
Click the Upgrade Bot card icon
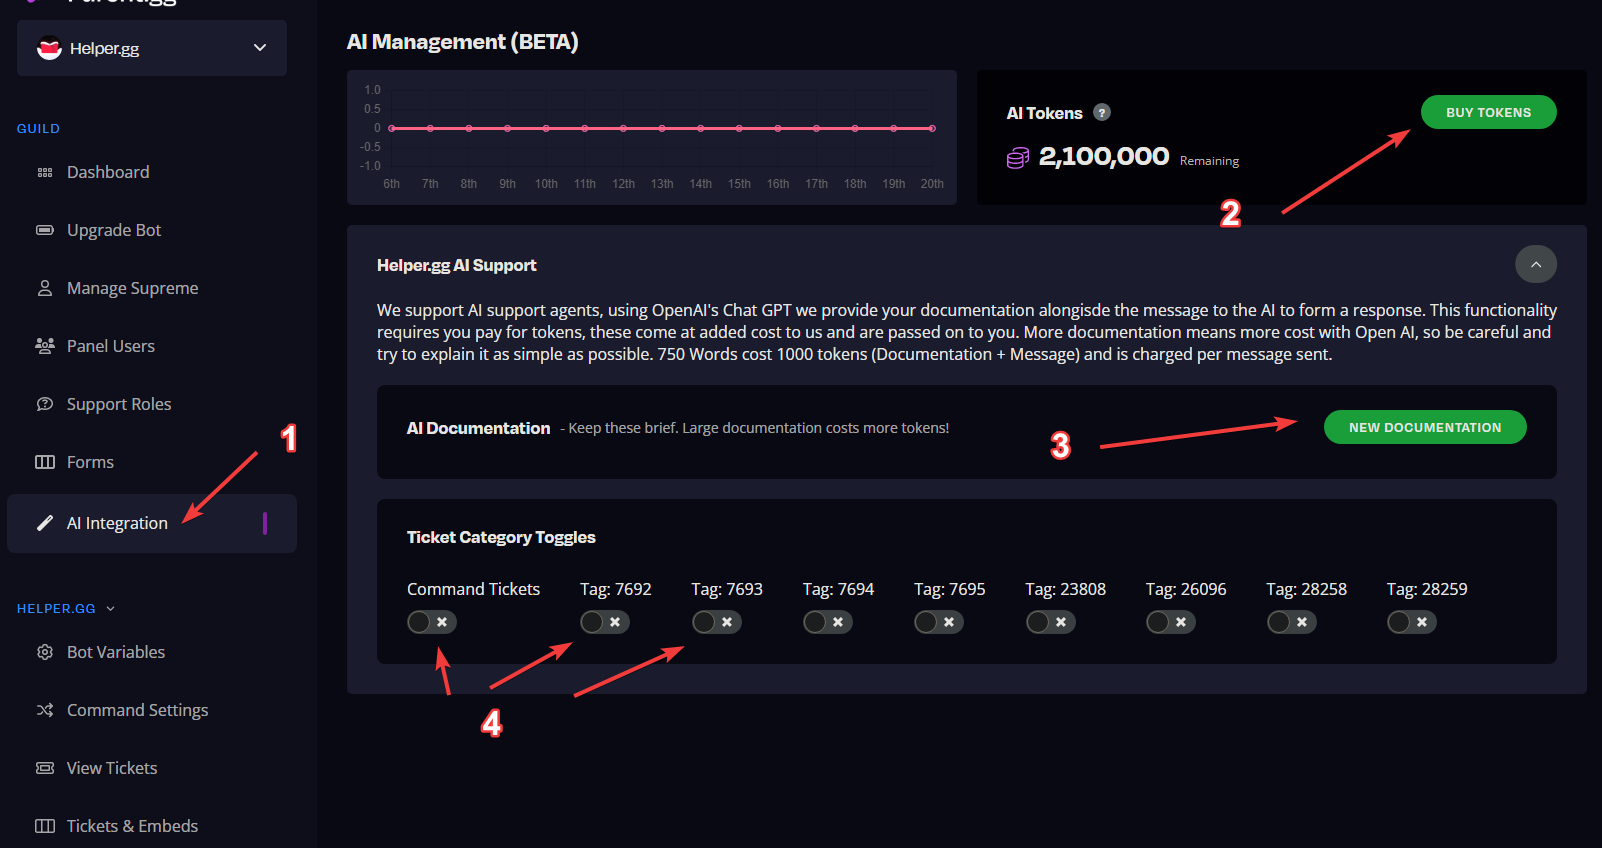click(x=45, y=230)
